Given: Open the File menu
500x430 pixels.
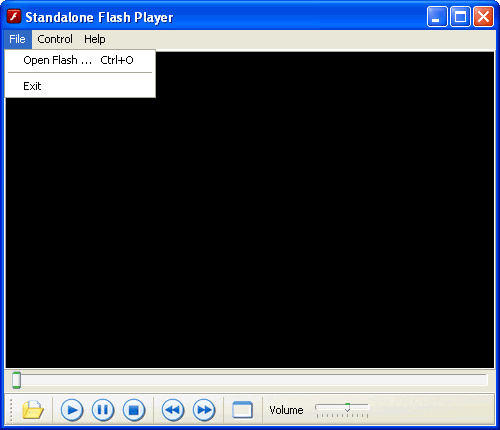Looking at the screenshot, I should (18, 39).
